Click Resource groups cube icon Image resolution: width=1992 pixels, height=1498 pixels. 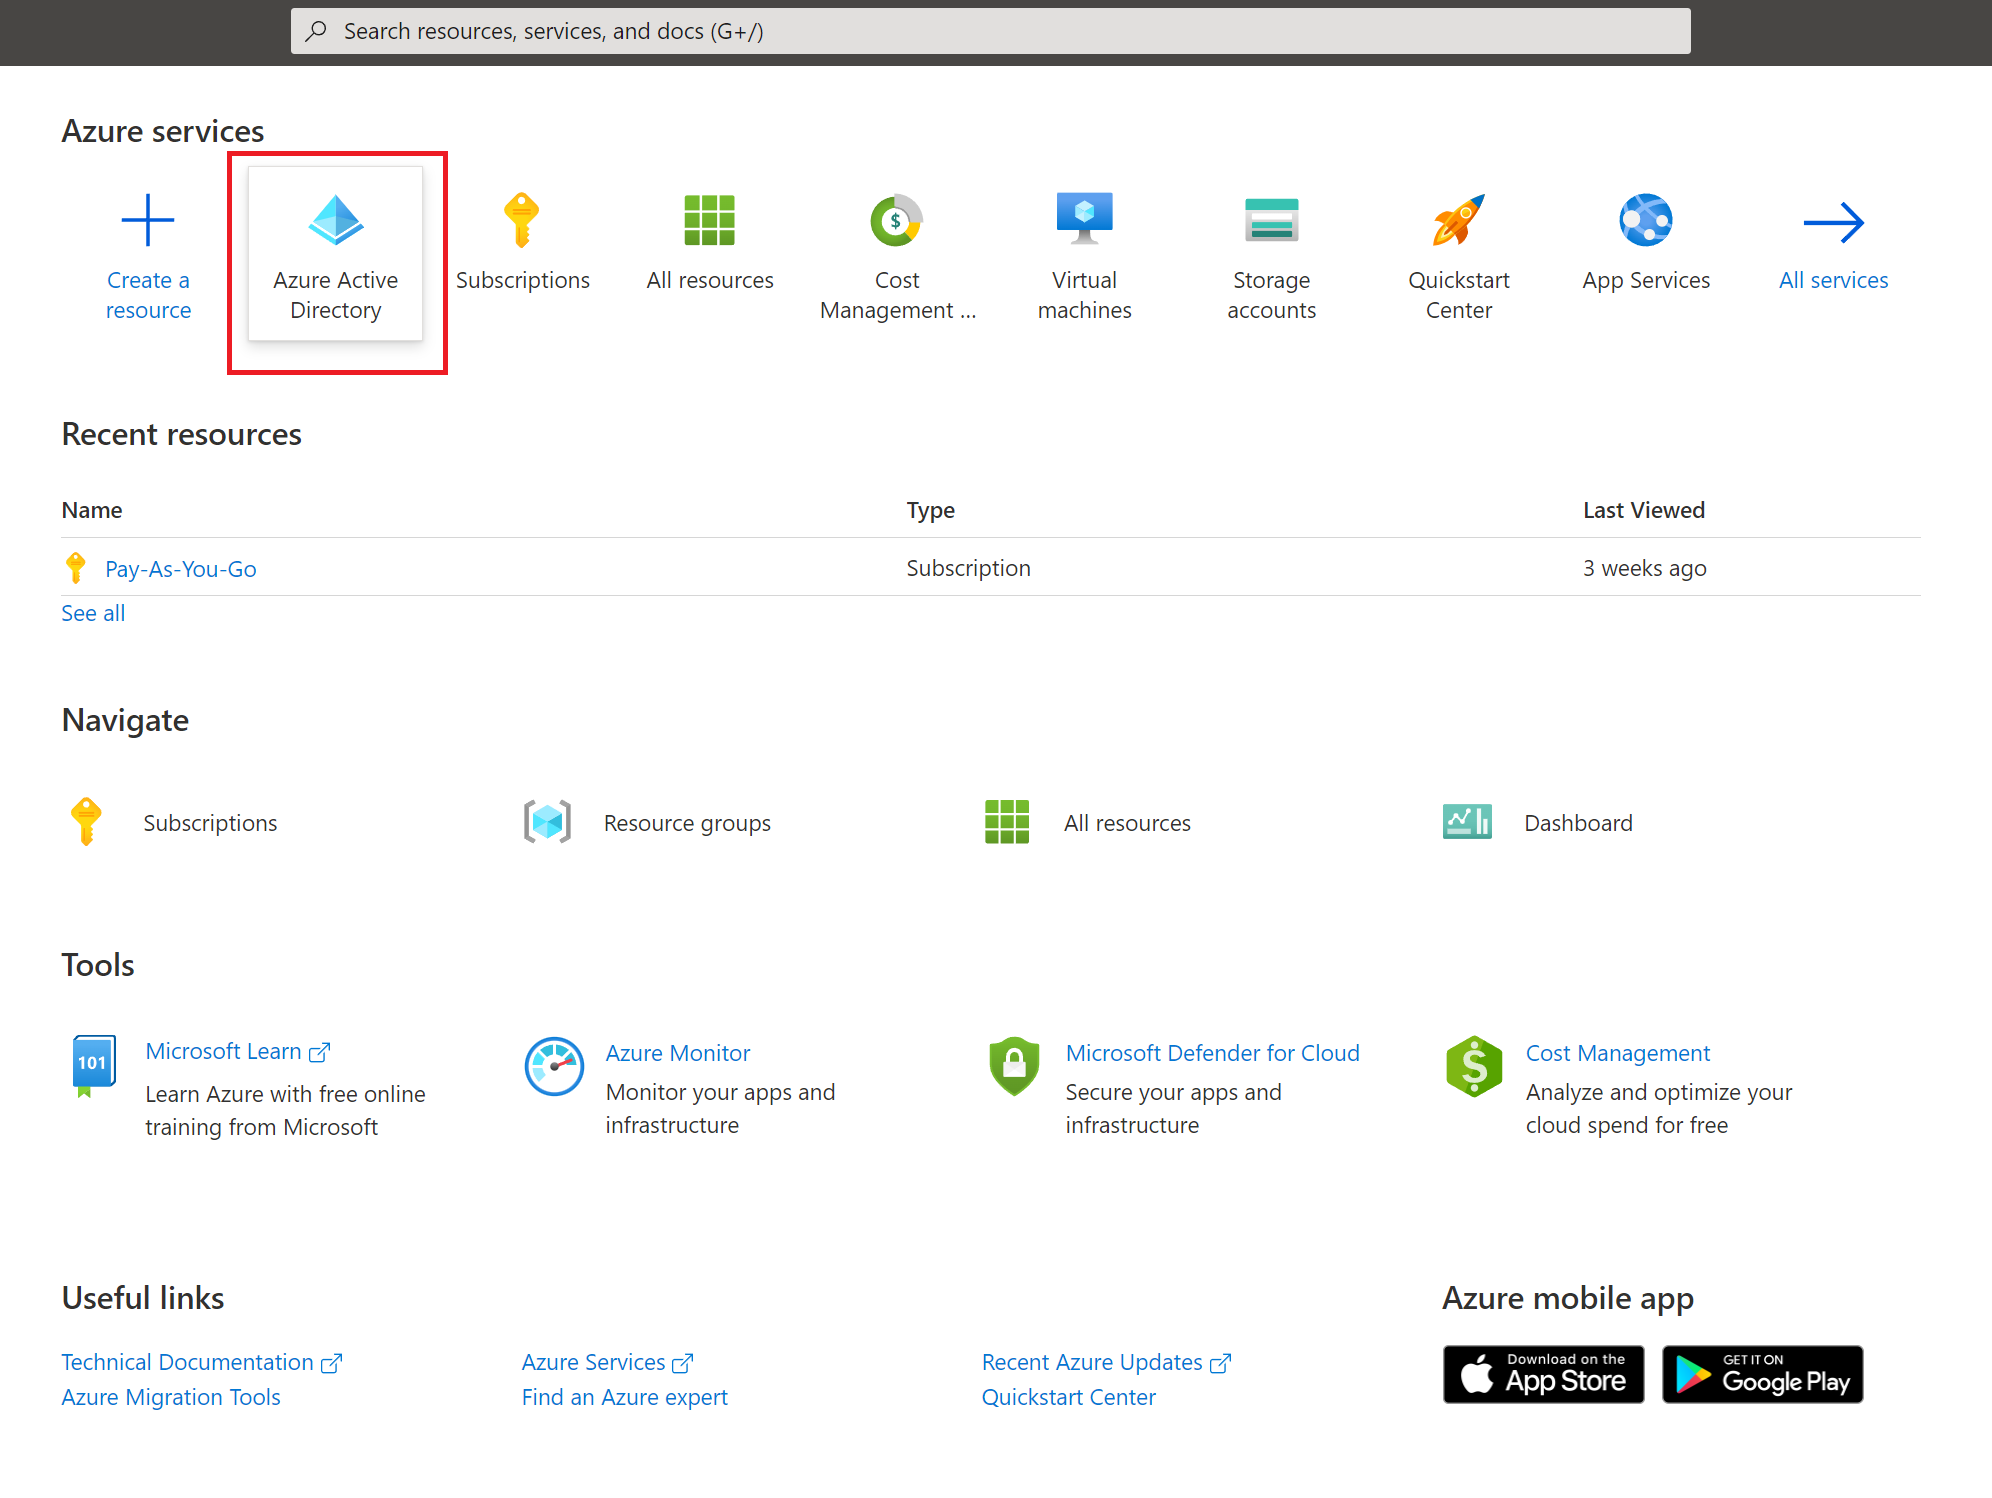[x=548, y=822]
